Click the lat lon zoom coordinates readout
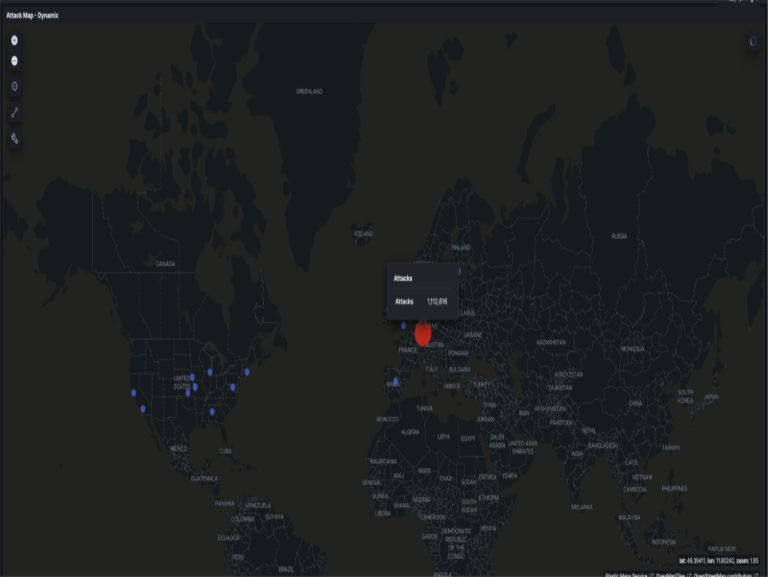 click(x=720, y=561)
